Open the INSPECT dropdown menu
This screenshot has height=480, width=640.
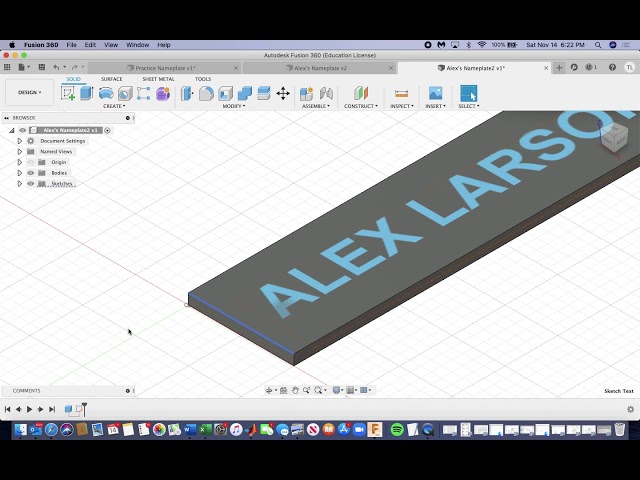pyautogui.click(x=402, y=106)
